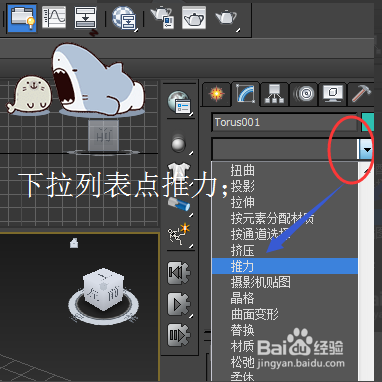Click the ViewCube 前 face in upper viewport

(103, 135)
